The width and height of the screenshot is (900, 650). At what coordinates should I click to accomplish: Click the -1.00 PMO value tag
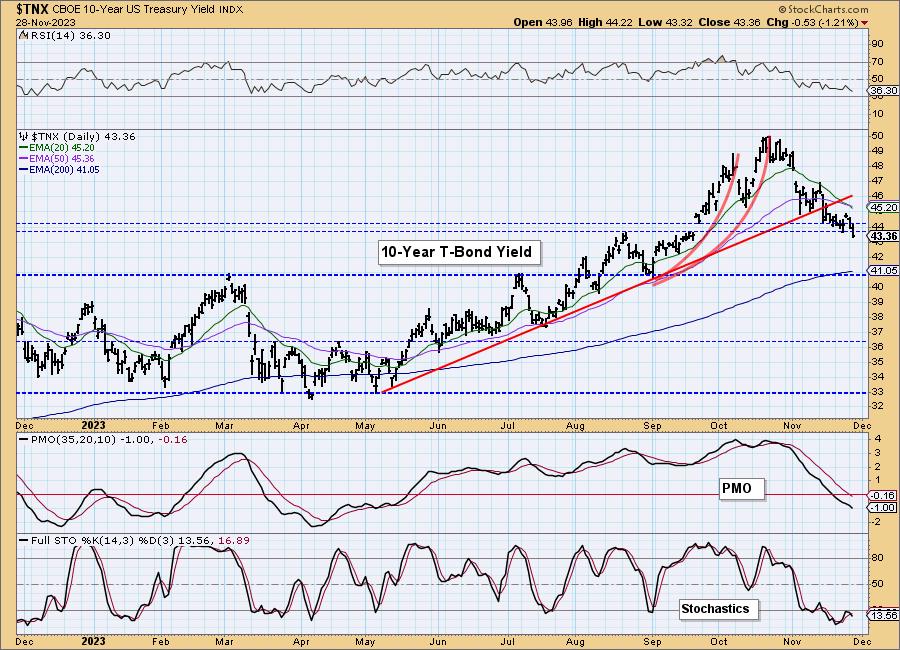click(884, 508)
